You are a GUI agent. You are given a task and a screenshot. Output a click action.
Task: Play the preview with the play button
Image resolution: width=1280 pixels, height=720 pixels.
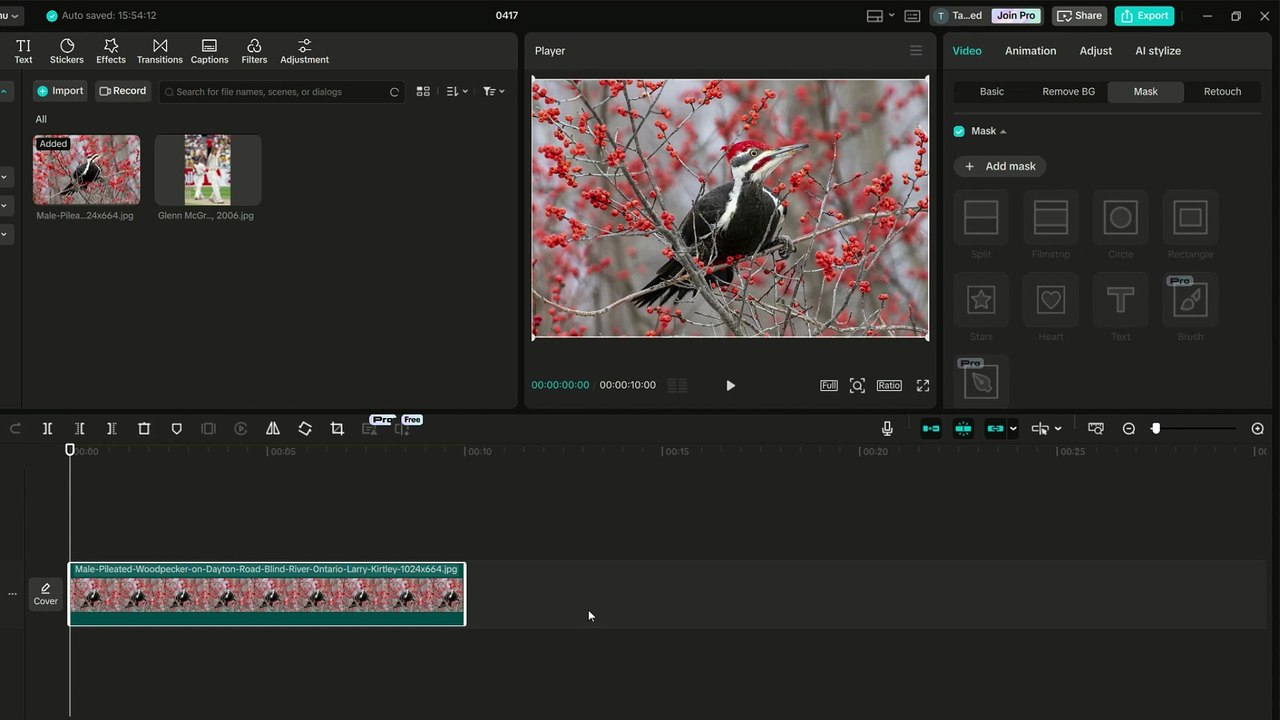point(730,385)
